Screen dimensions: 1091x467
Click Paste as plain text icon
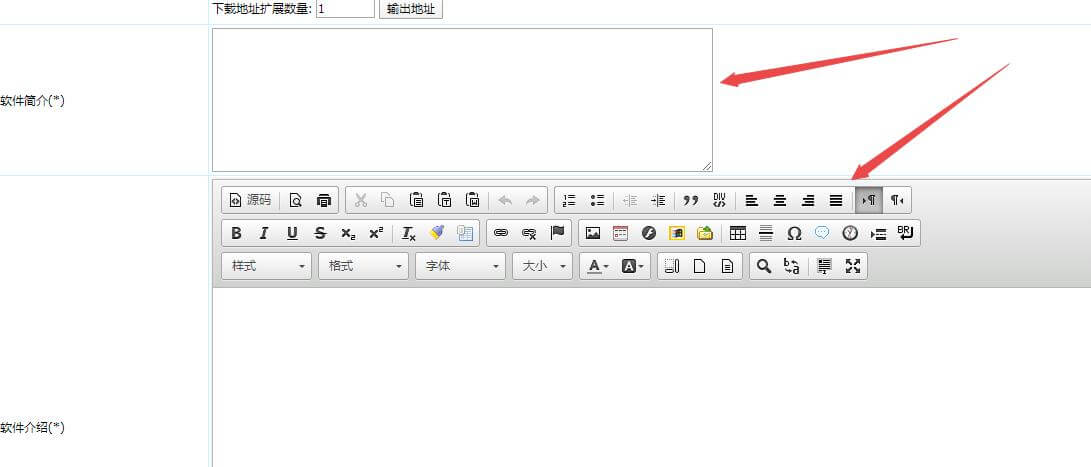445,200
